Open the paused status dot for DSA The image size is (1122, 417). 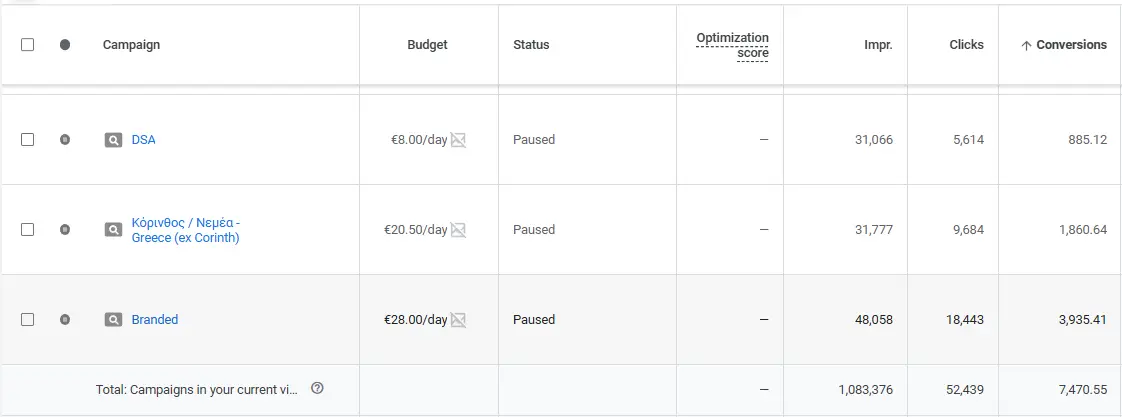click(65, 140)
